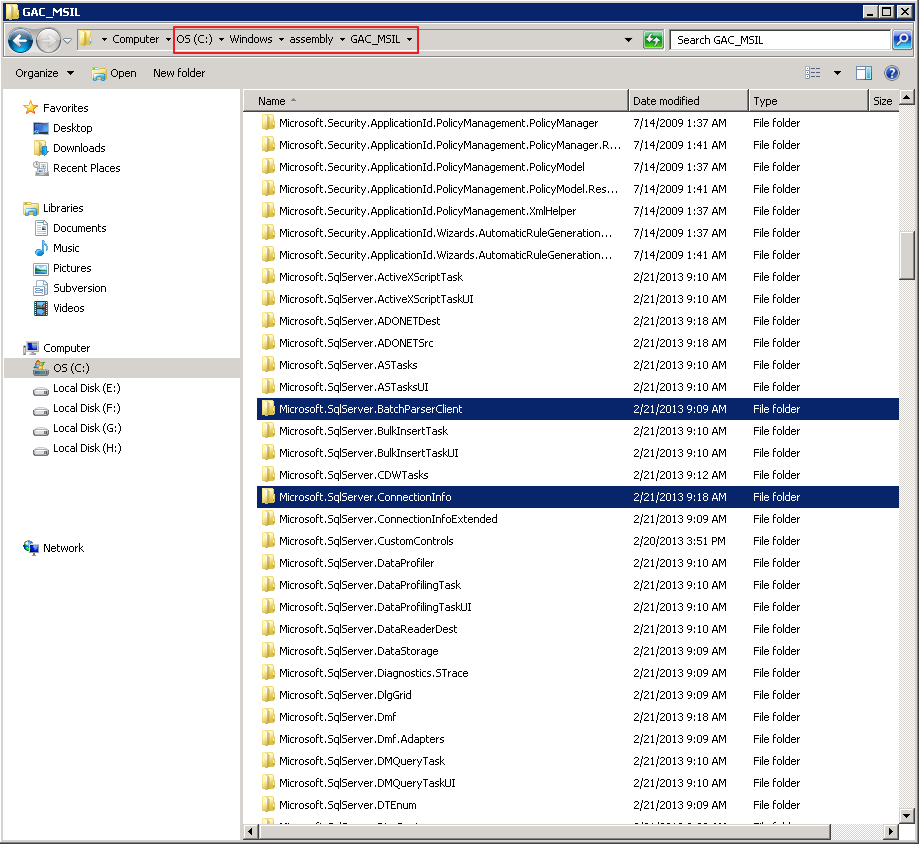Screen dimensions: 919x844
Task: Click the Computer breadcrumb segment
Action: (135, 39)
